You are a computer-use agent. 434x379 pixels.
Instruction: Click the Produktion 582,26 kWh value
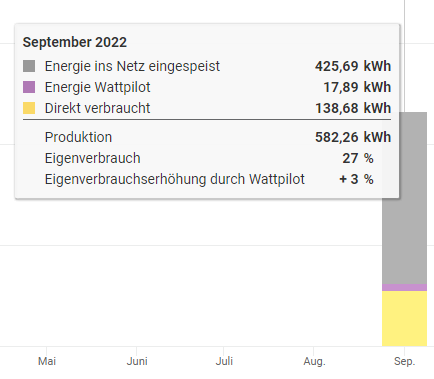[353, 137]
